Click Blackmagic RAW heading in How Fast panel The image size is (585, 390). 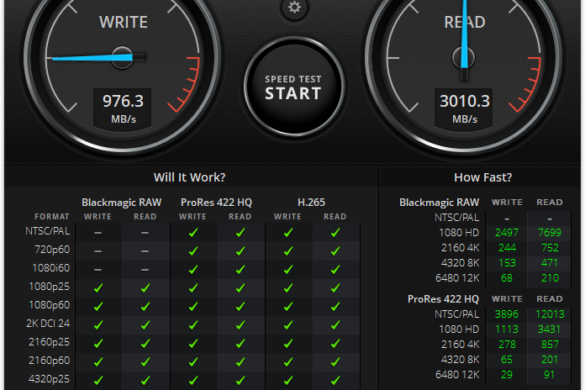click(x=439, y=202)
